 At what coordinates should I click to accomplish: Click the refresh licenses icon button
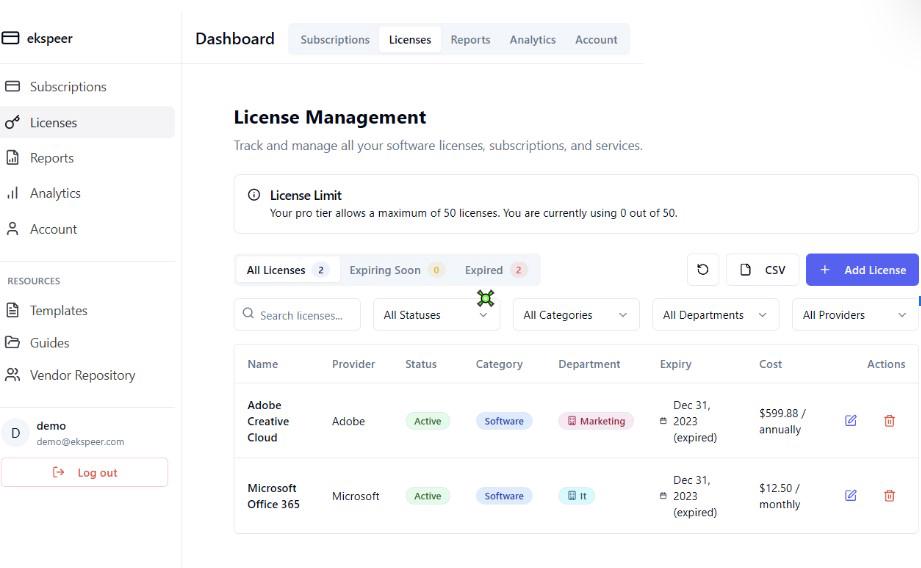(702, 270)
